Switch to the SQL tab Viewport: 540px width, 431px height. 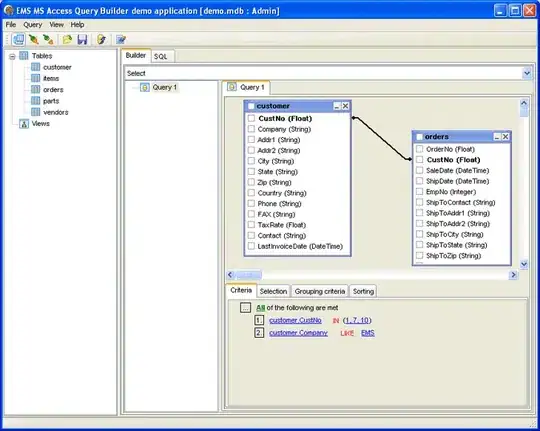[160, 57]
